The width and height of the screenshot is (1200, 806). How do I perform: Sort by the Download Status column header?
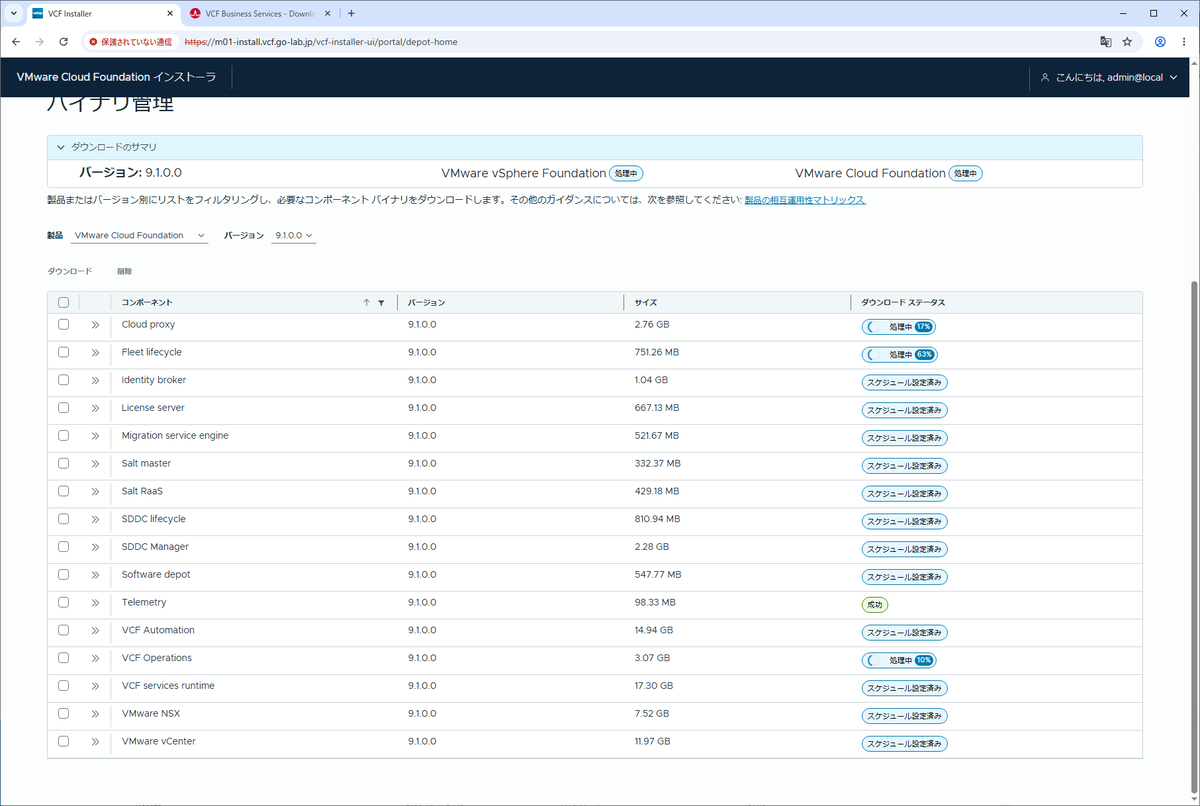[903, 302]
